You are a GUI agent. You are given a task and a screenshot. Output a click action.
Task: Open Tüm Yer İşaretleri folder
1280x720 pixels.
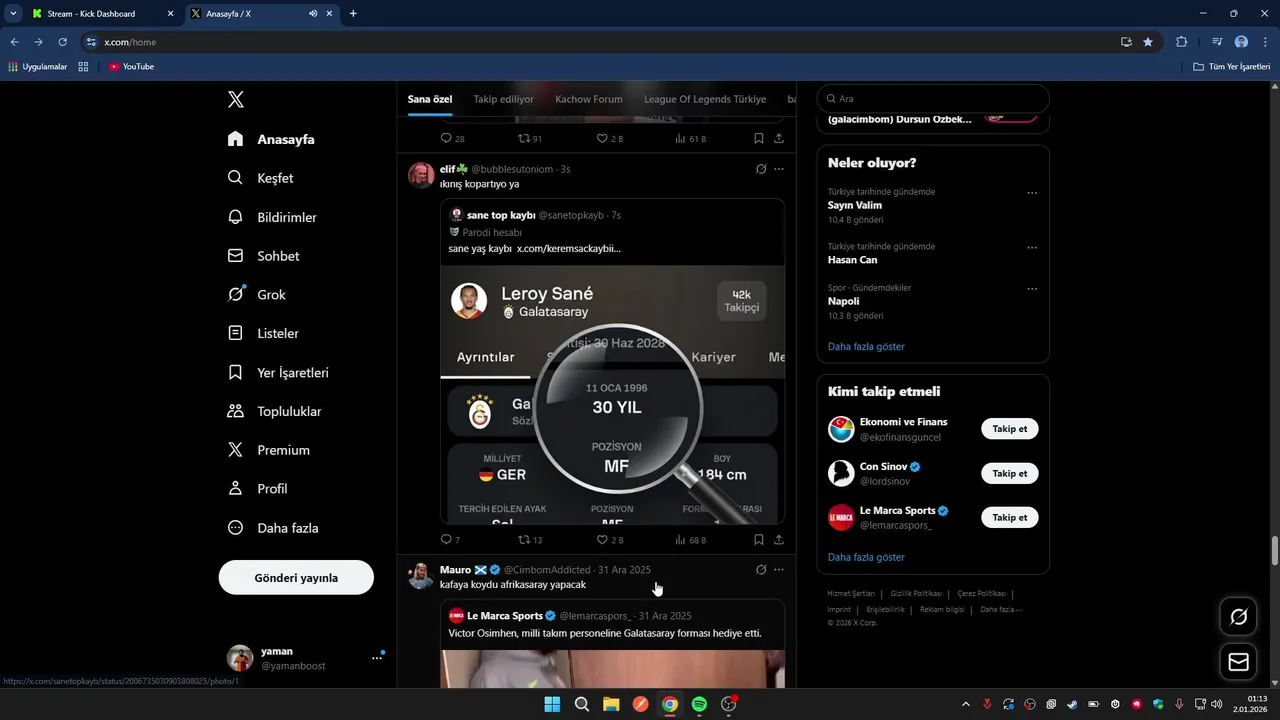(1231, 66)
